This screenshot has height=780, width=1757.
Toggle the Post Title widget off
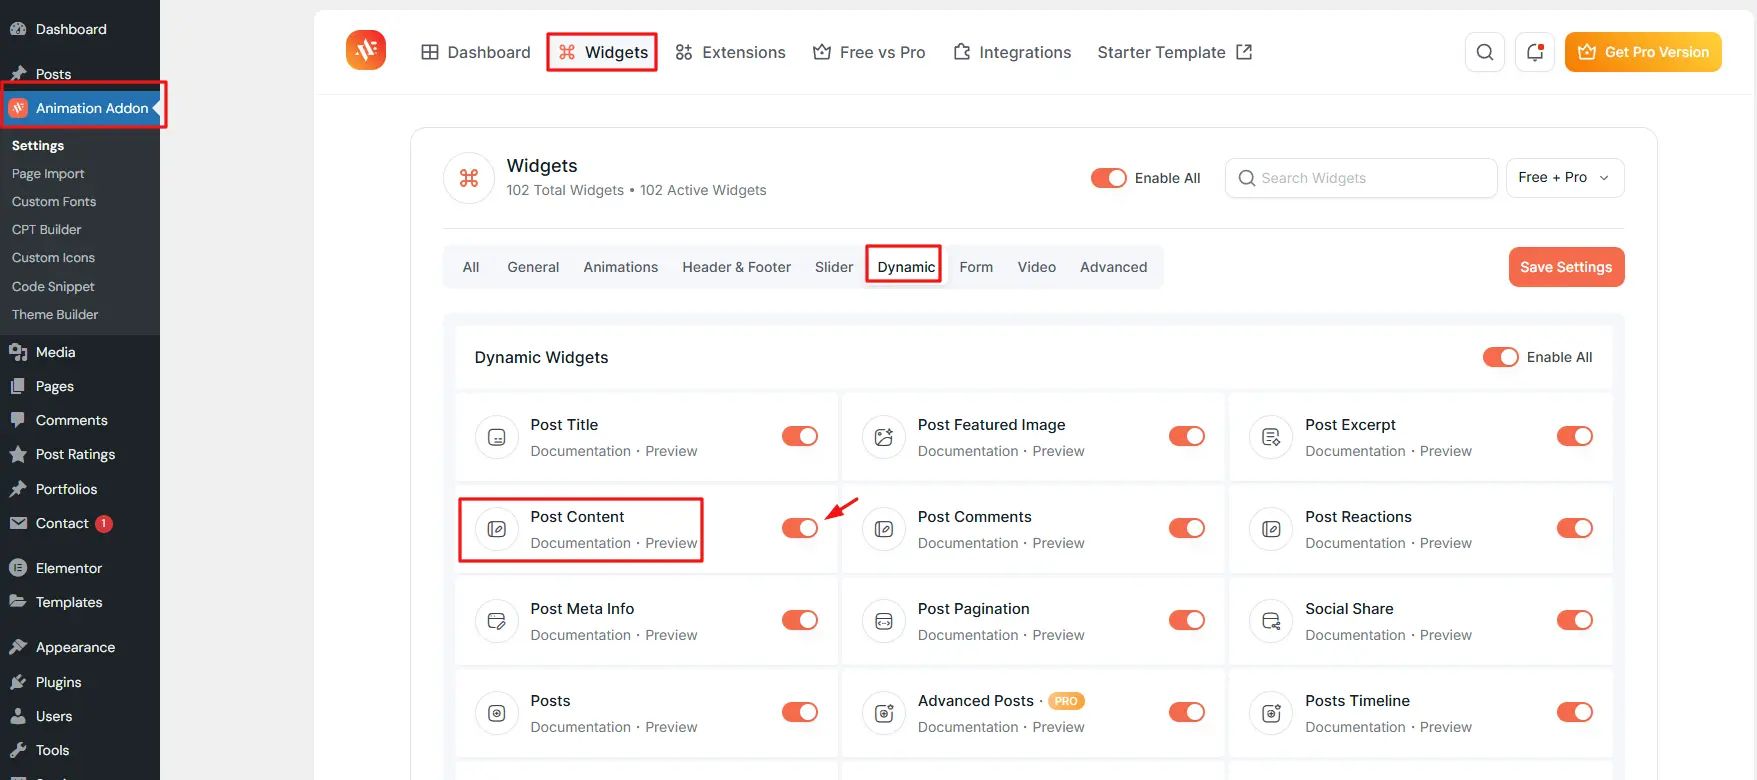799,436
